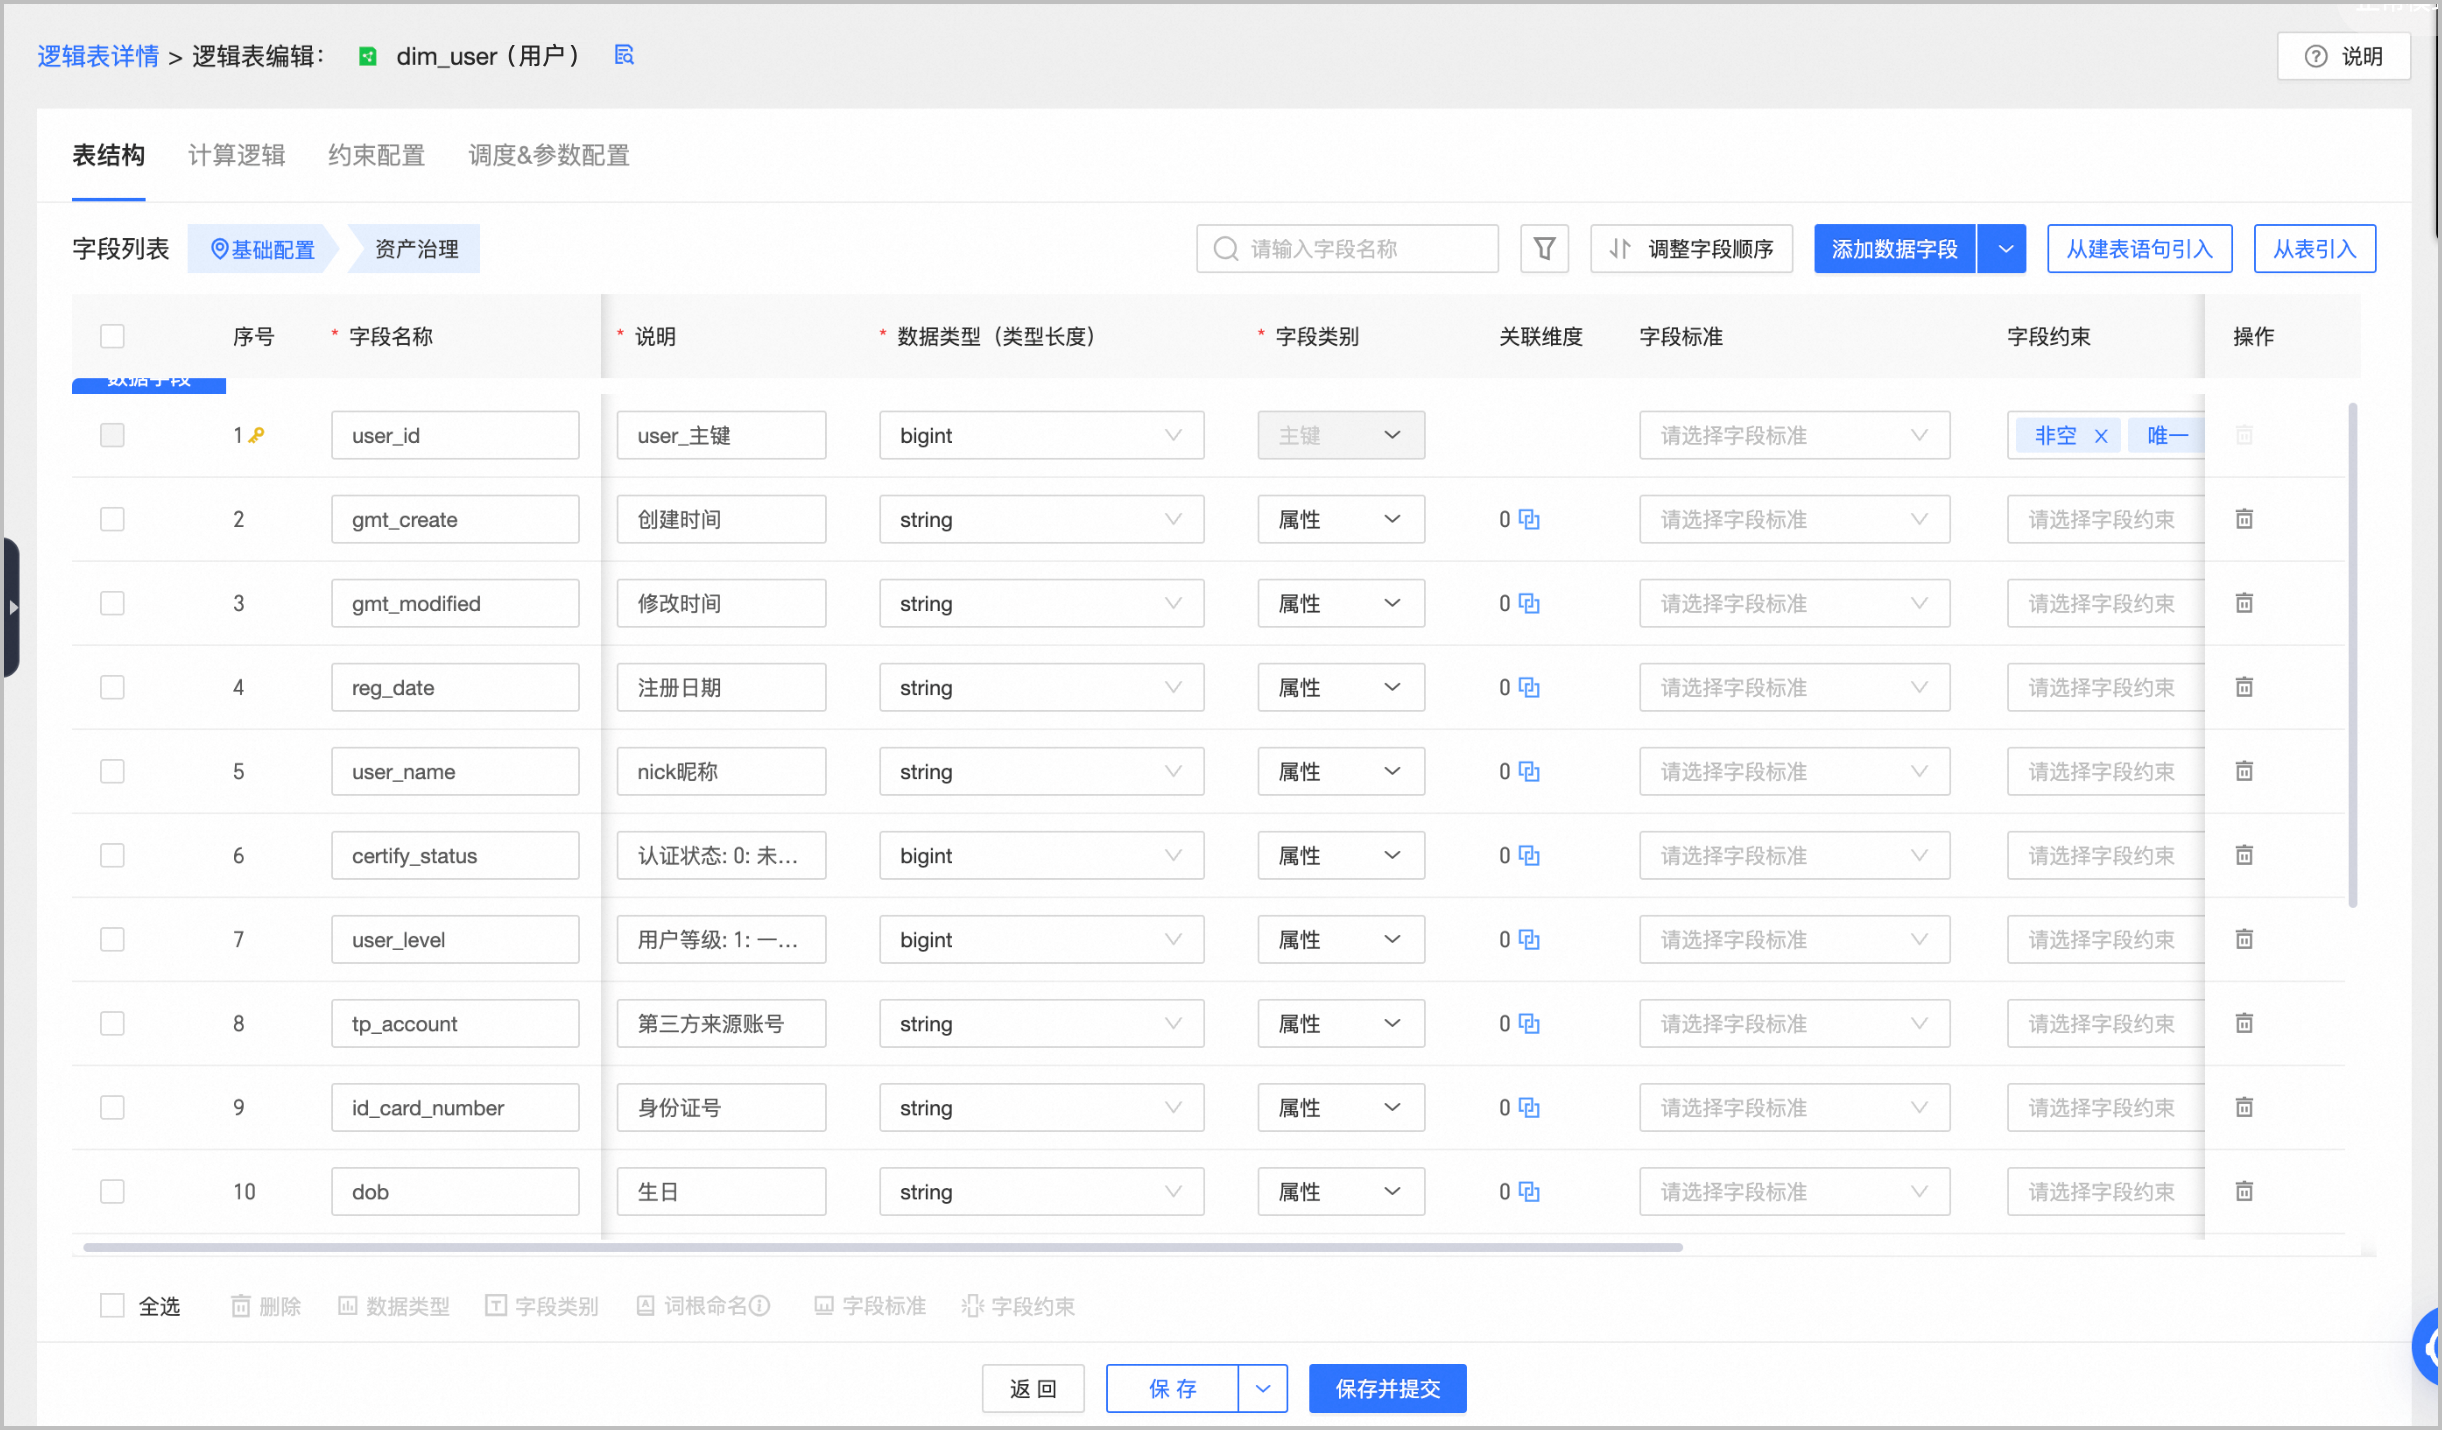The height and width of the screenshot is (1430, 2442).
Task: Delete the id_card_number field row
Action: 2244,1107
